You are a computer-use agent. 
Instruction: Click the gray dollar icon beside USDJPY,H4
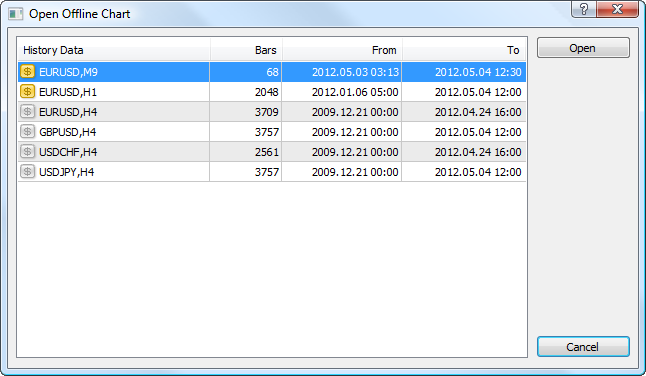coord(27,172)
